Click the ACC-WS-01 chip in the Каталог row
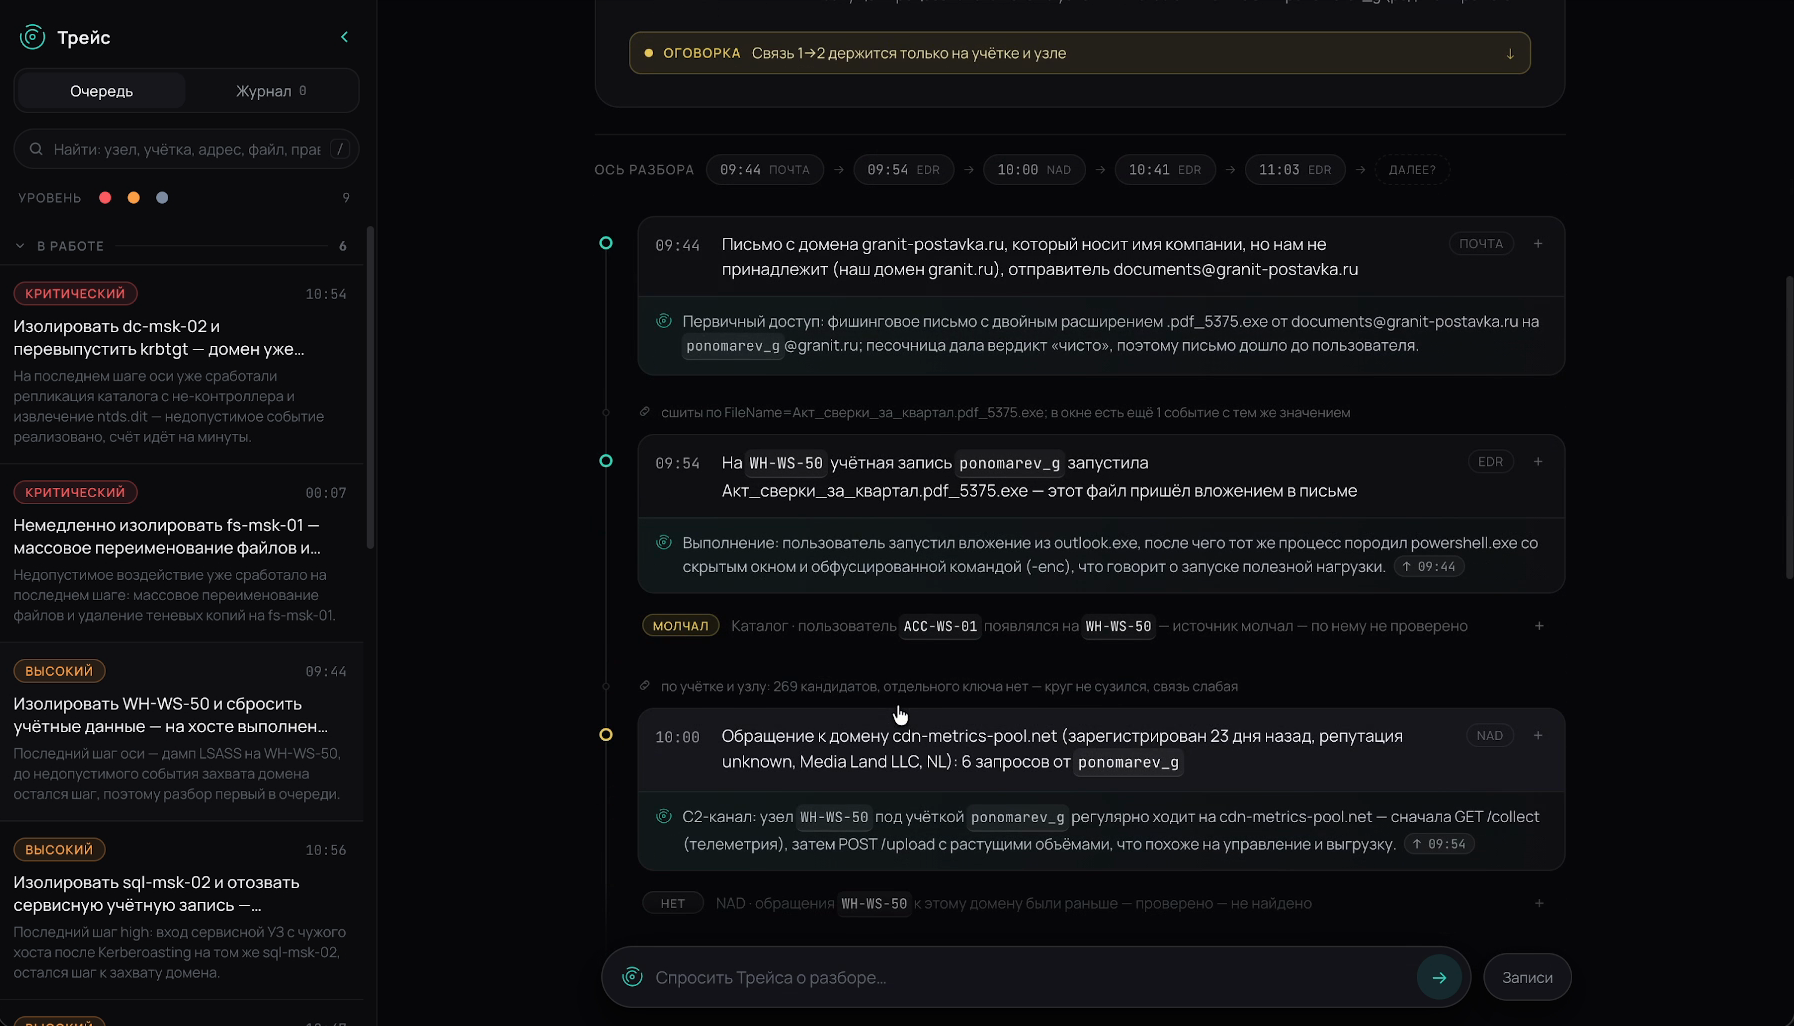The image size is (1794, 1026). (940, 627)
